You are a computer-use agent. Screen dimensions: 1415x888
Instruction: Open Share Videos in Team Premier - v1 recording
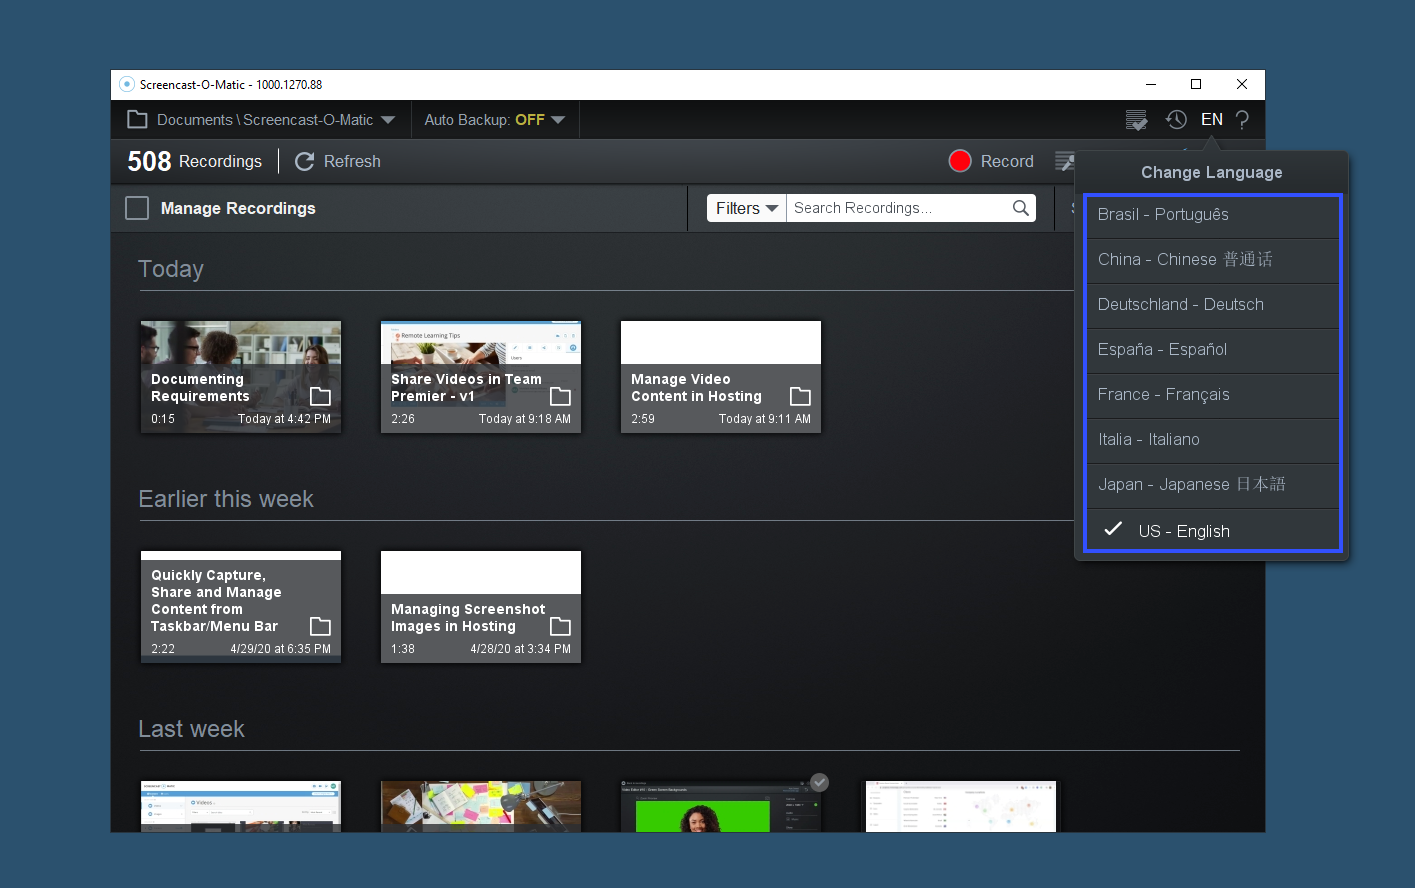point(481,377)
